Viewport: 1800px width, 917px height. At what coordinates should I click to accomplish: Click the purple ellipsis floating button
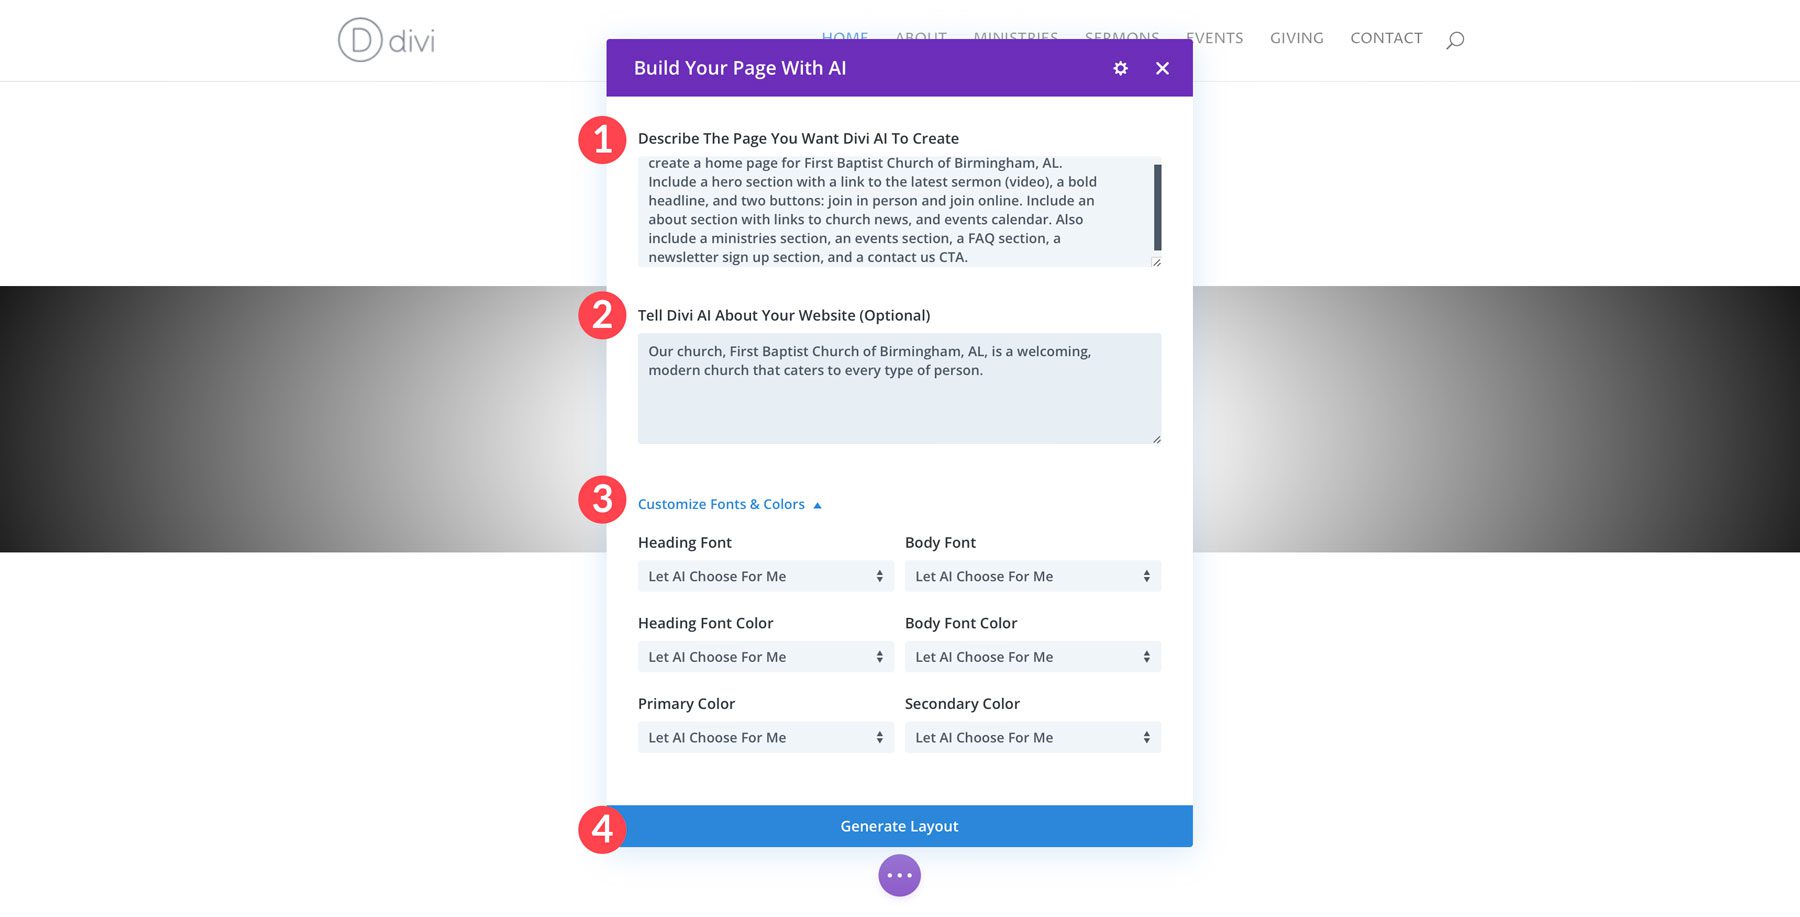click(898, 874)
